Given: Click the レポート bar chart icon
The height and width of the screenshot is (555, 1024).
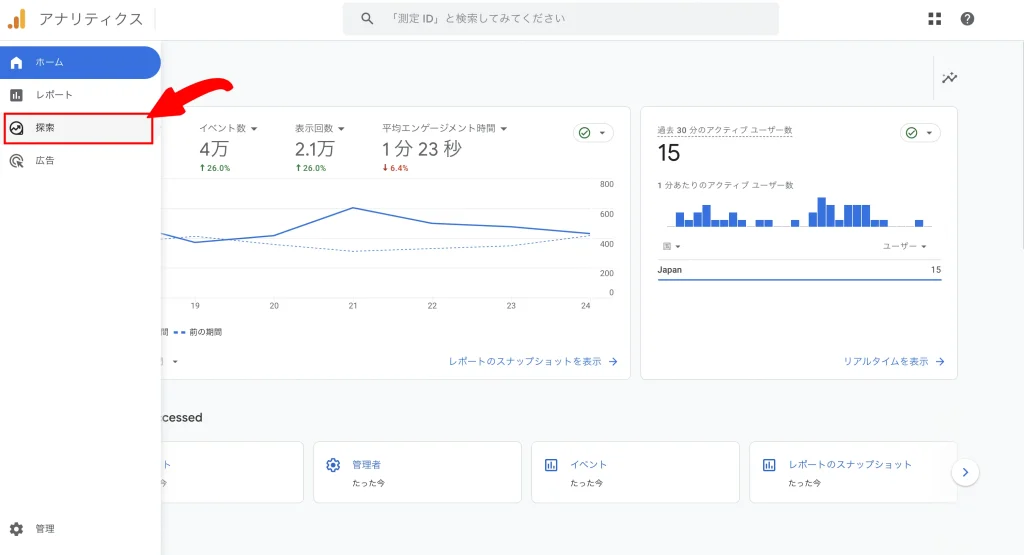Looking at the screenshot, I should click(16, 95).
